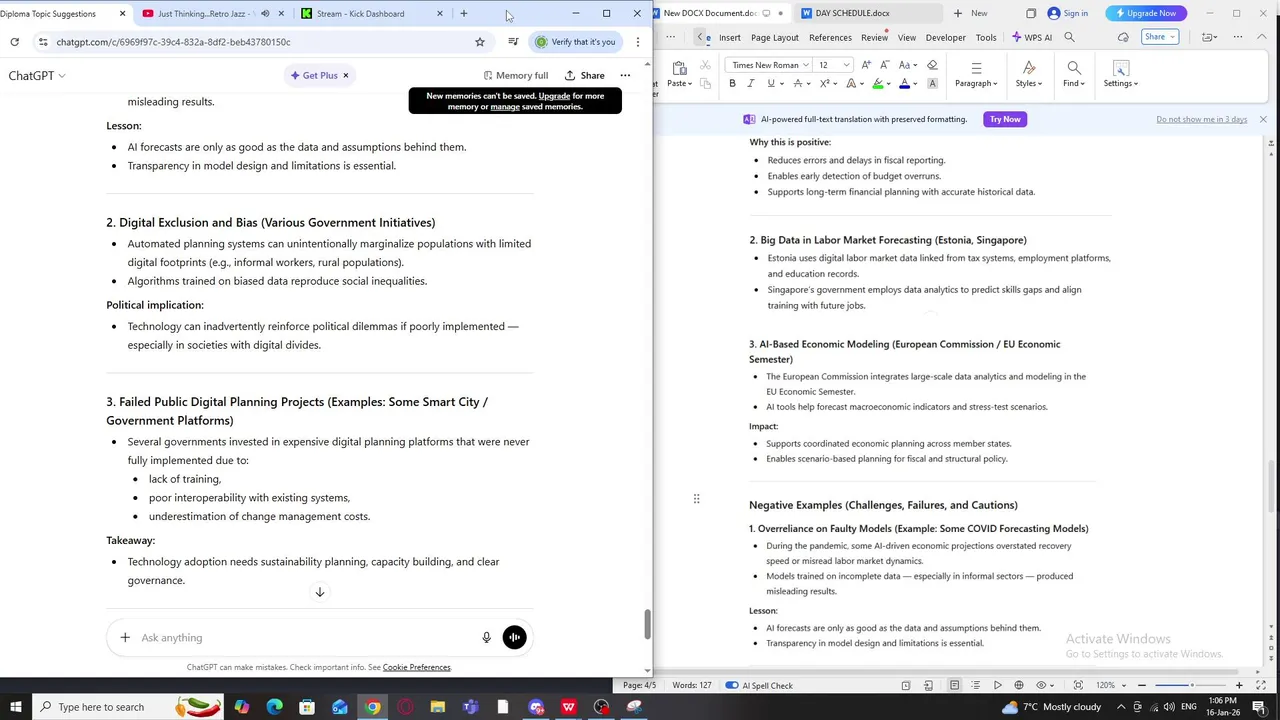
Task: Toggle AI Spell Check switch
Action: click(732, 685)
